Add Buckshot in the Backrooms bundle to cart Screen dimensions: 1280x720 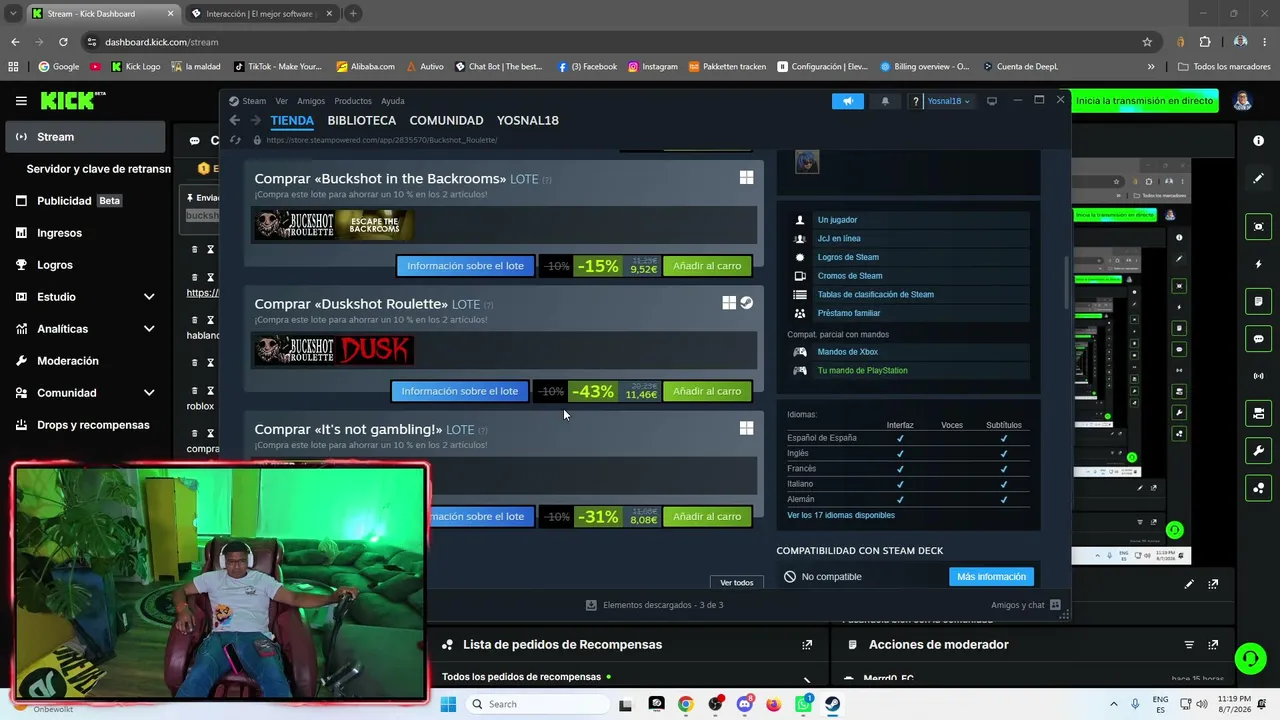(x=707, y=266)
